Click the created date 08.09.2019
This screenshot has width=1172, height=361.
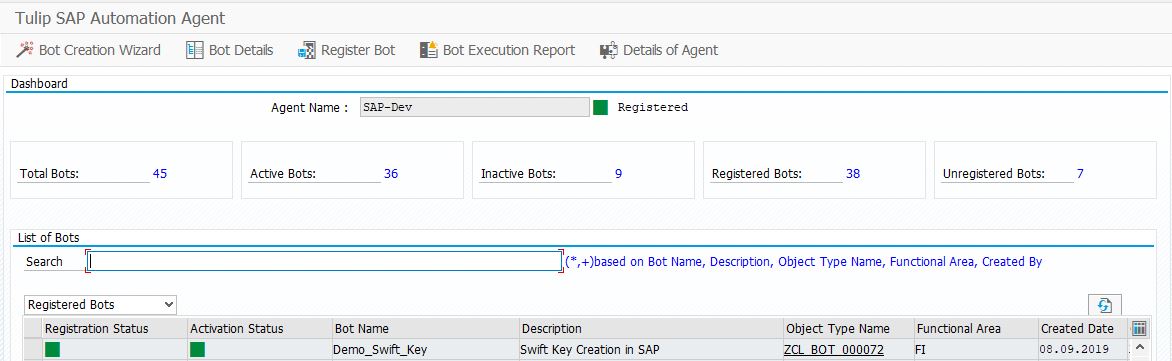point(1082,349)
